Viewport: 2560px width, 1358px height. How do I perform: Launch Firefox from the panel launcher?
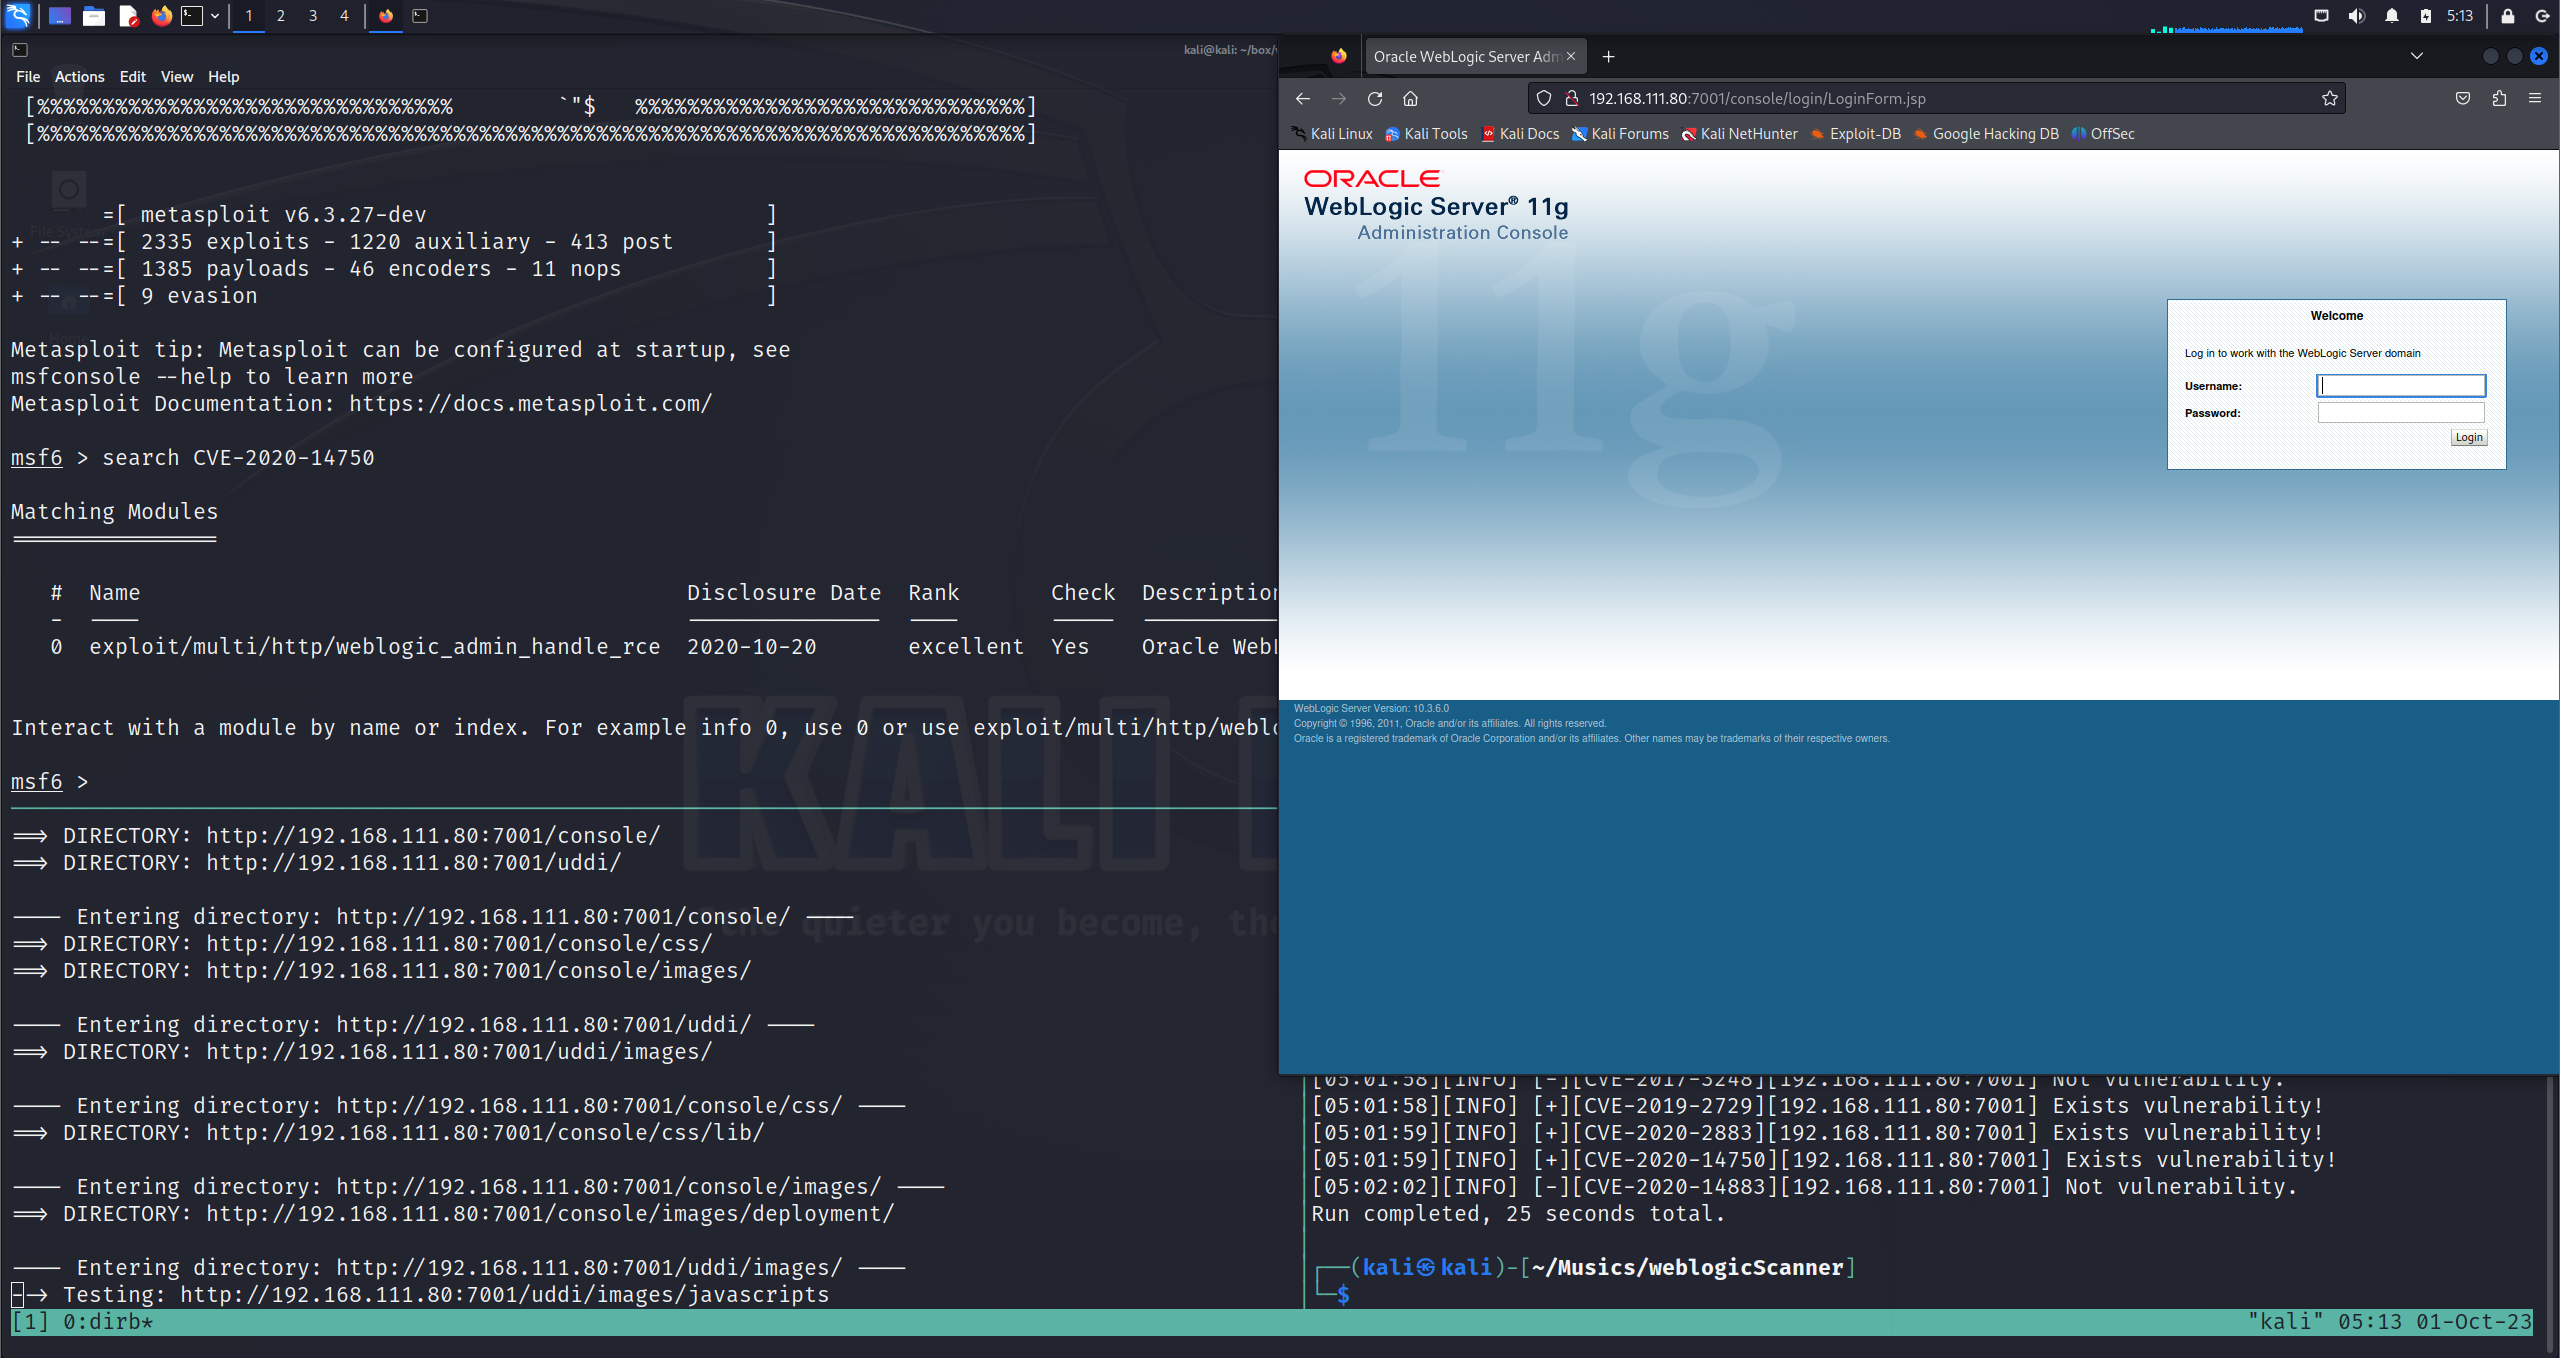[x=161, y=16]
